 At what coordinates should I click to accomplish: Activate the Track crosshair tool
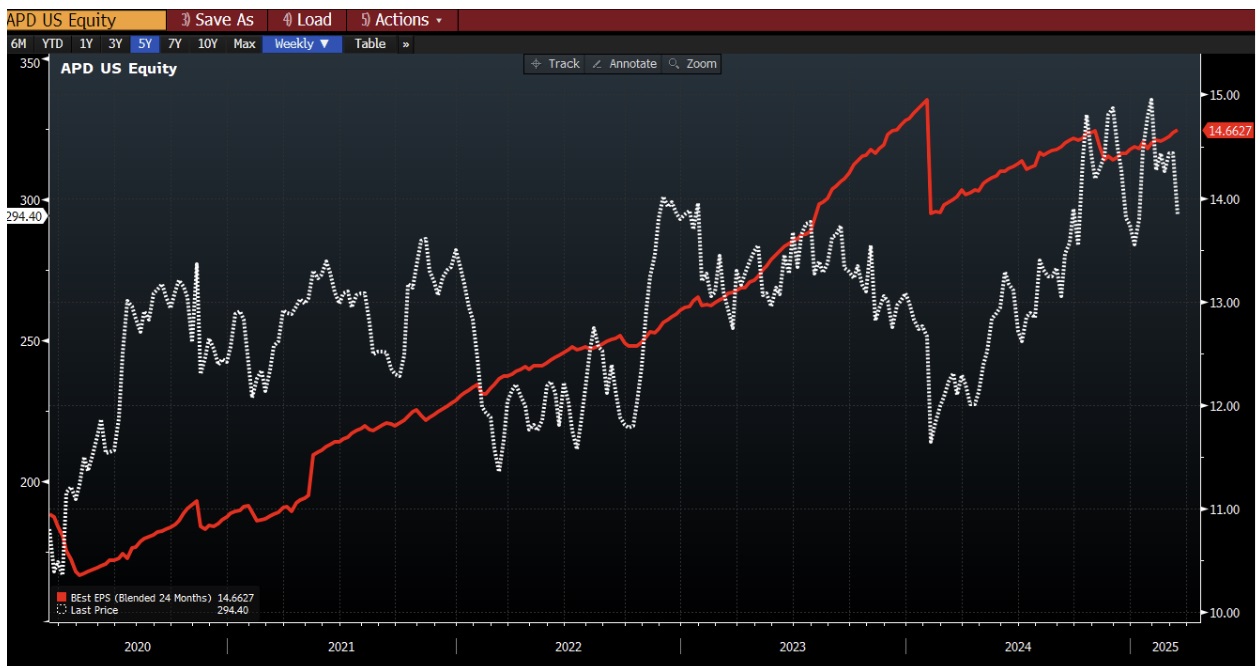click(x=557, y=63)
